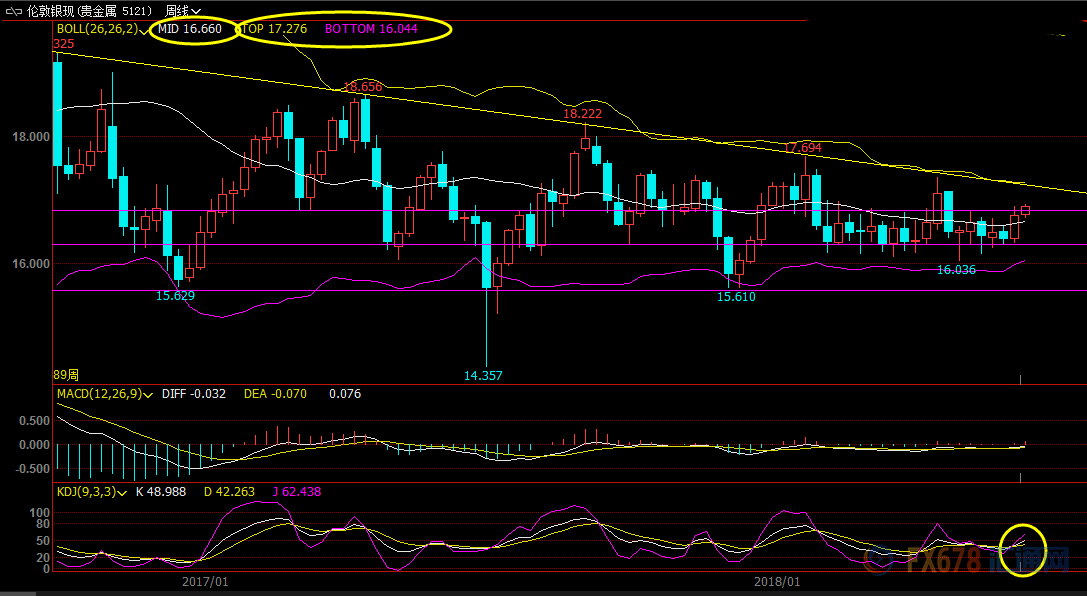Viewport: 1087px width, 596px height.
Task: Click the yellow-circled KDJ crossover area
Action: [x=1024, y=549]
